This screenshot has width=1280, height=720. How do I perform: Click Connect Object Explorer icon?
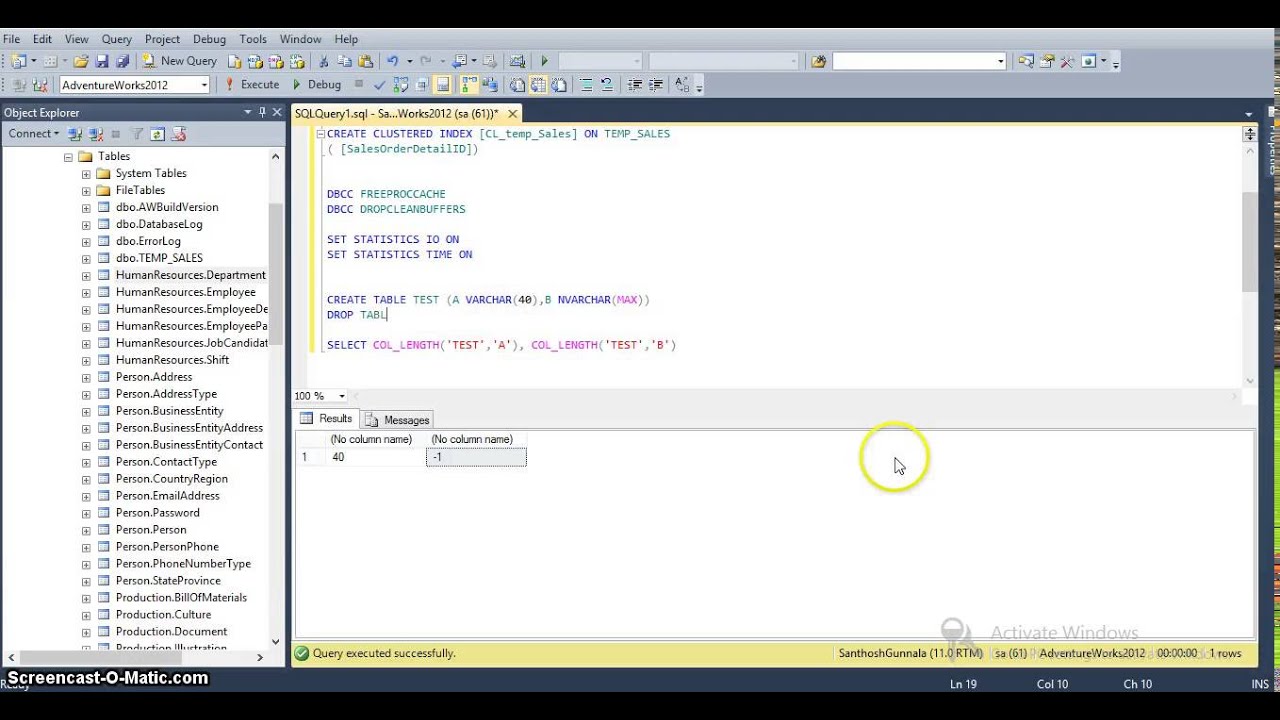[75, 134]
